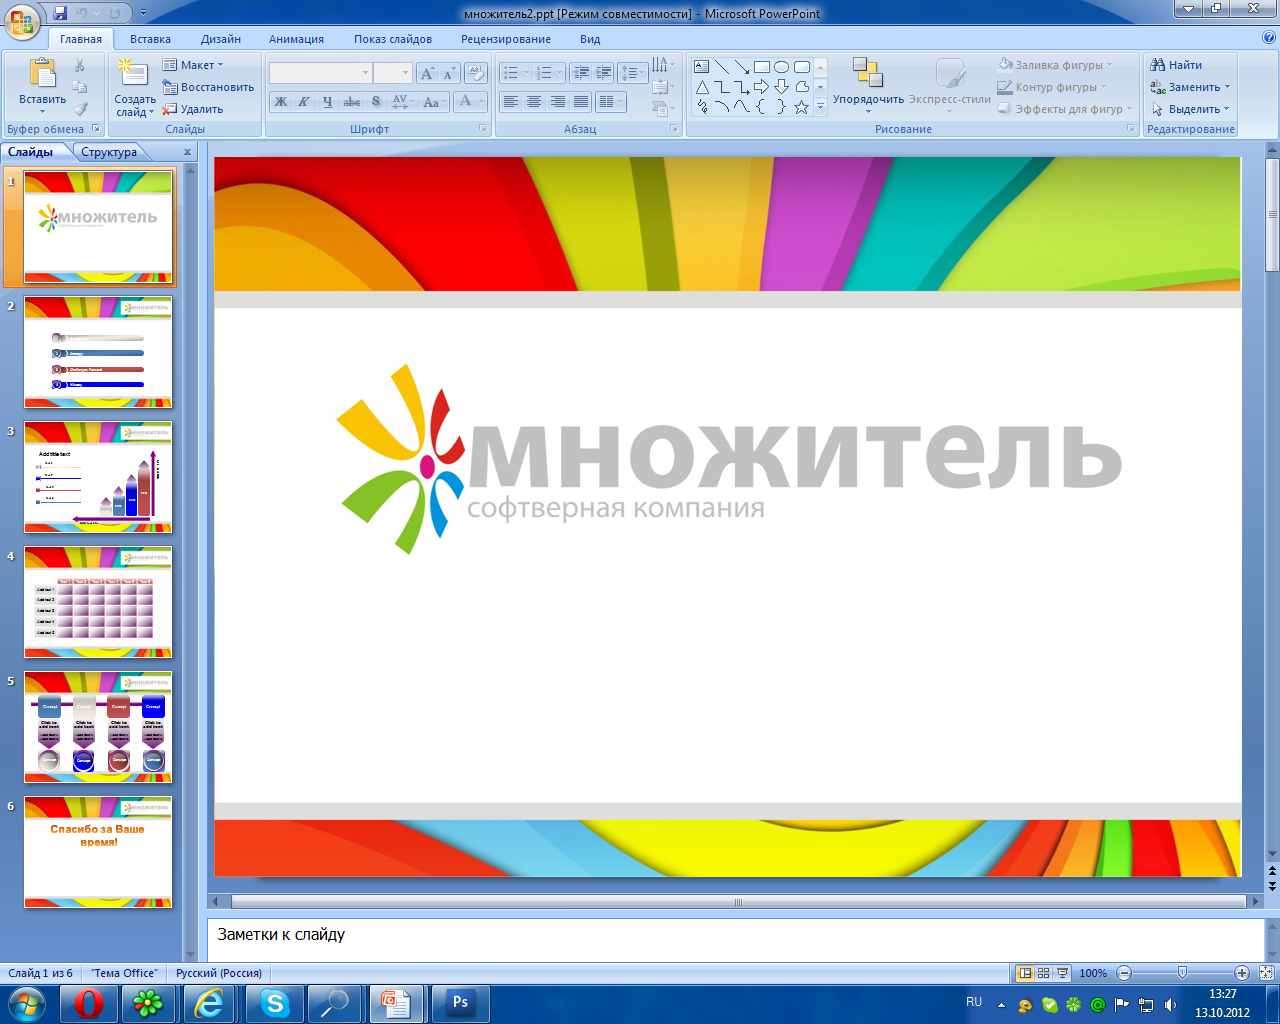The height and width of the screenshot is (1024, 1280).
Task: Click the Cut scissors icon
Action: tap(80, 65)
